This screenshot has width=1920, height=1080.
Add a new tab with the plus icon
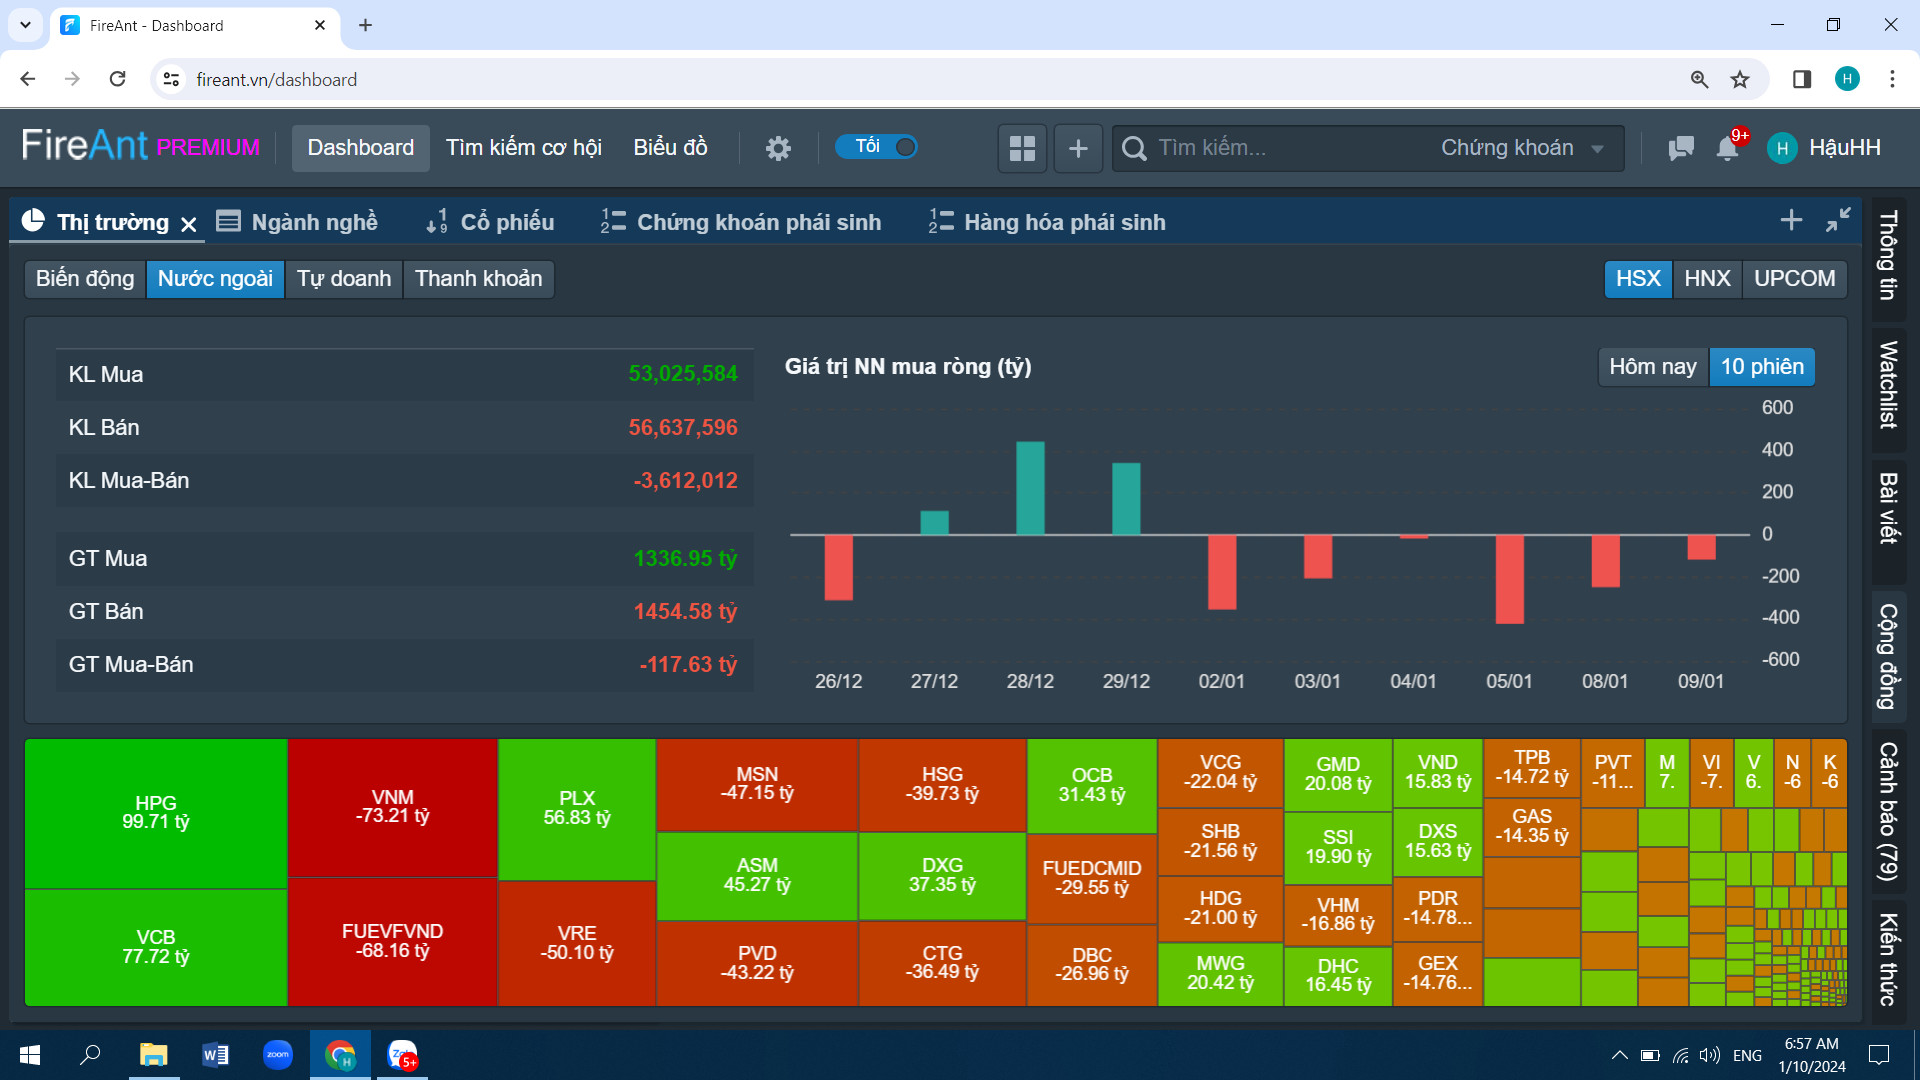(x=1791, y=220)
